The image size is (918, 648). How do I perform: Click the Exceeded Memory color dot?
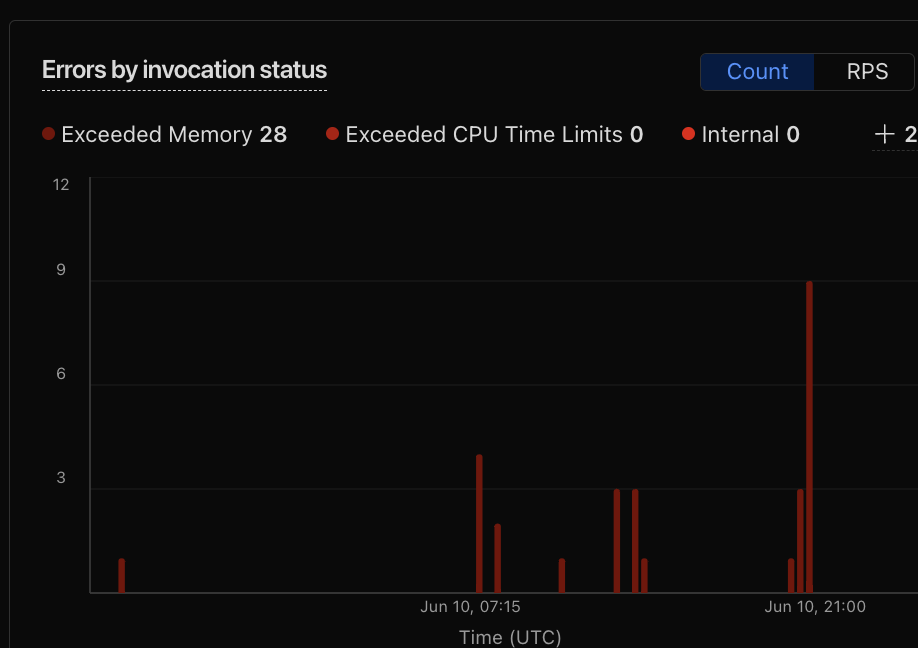click(x=49, y=134)
